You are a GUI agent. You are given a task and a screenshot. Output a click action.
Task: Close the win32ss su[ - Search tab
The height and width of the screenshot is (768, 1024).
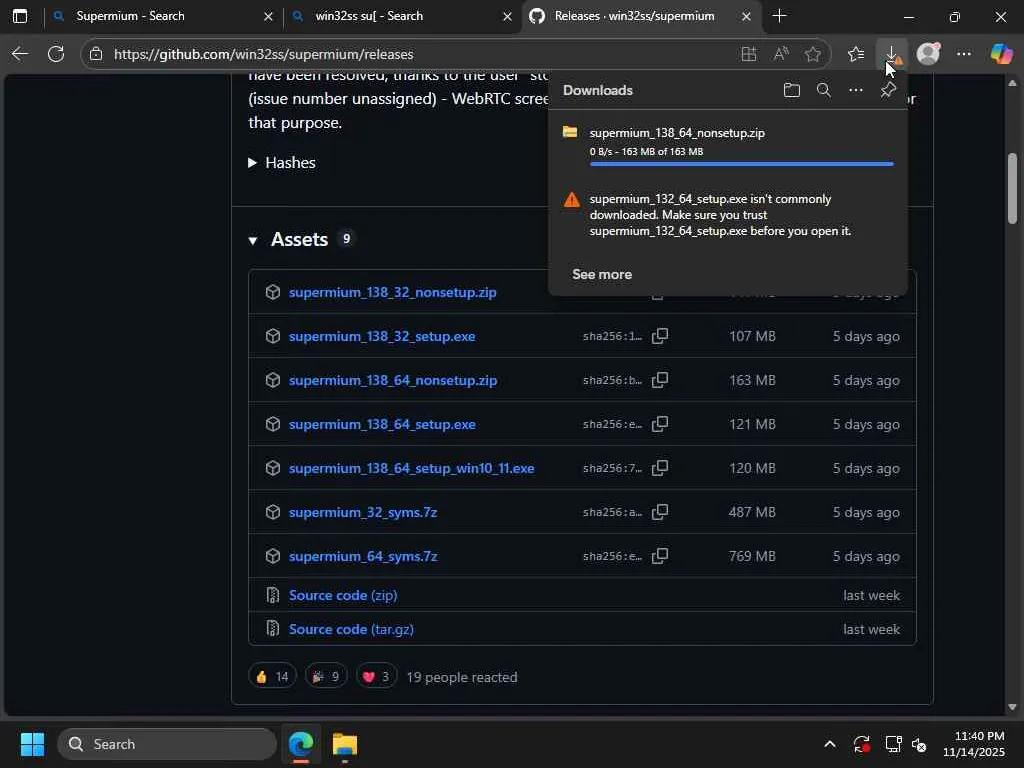[507, 17]
